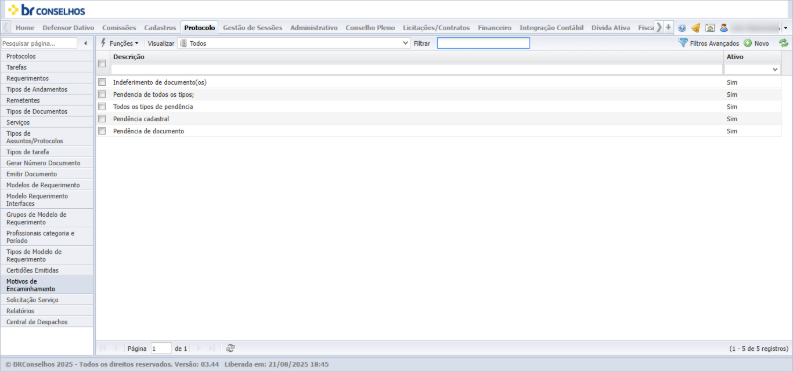Refresh the grid with green arrows icon

[783, 43]
